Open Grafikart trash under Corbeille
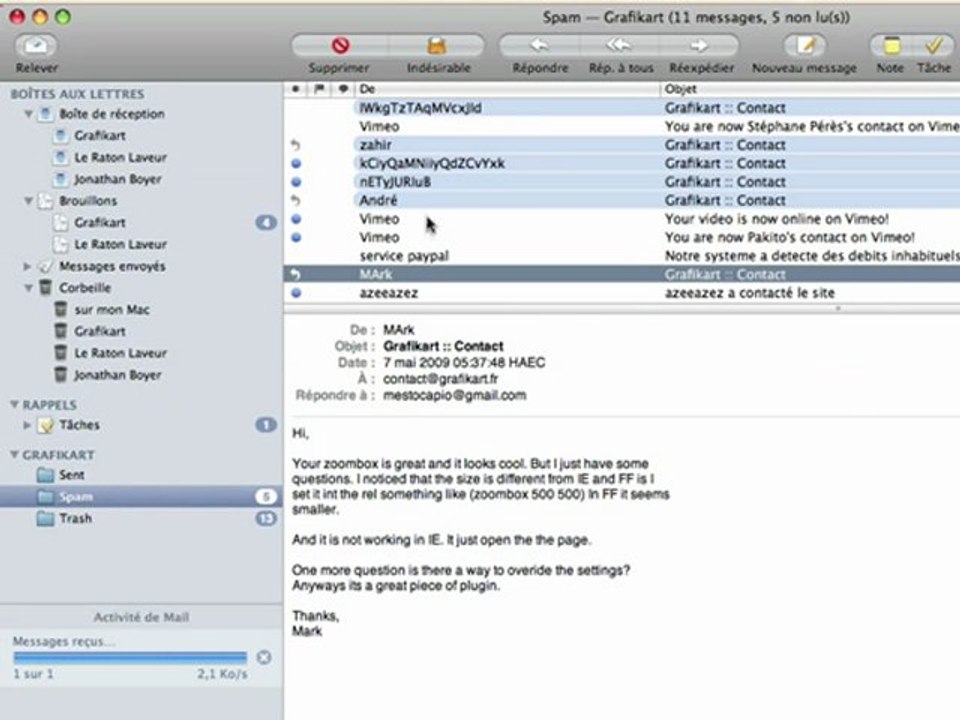 pos(99,331)
